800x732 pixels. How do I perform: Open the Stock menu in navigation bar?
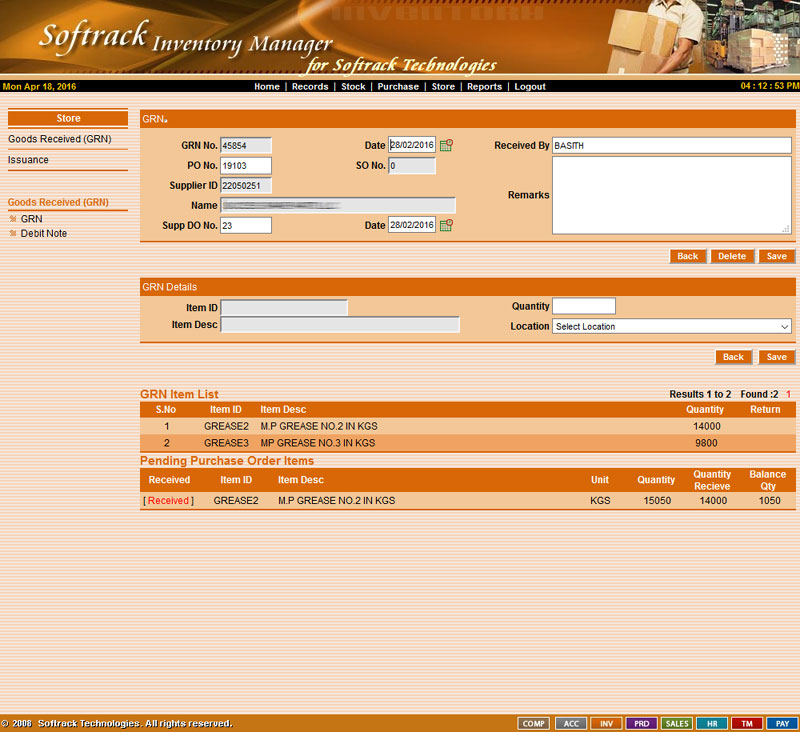click(353, 87)
